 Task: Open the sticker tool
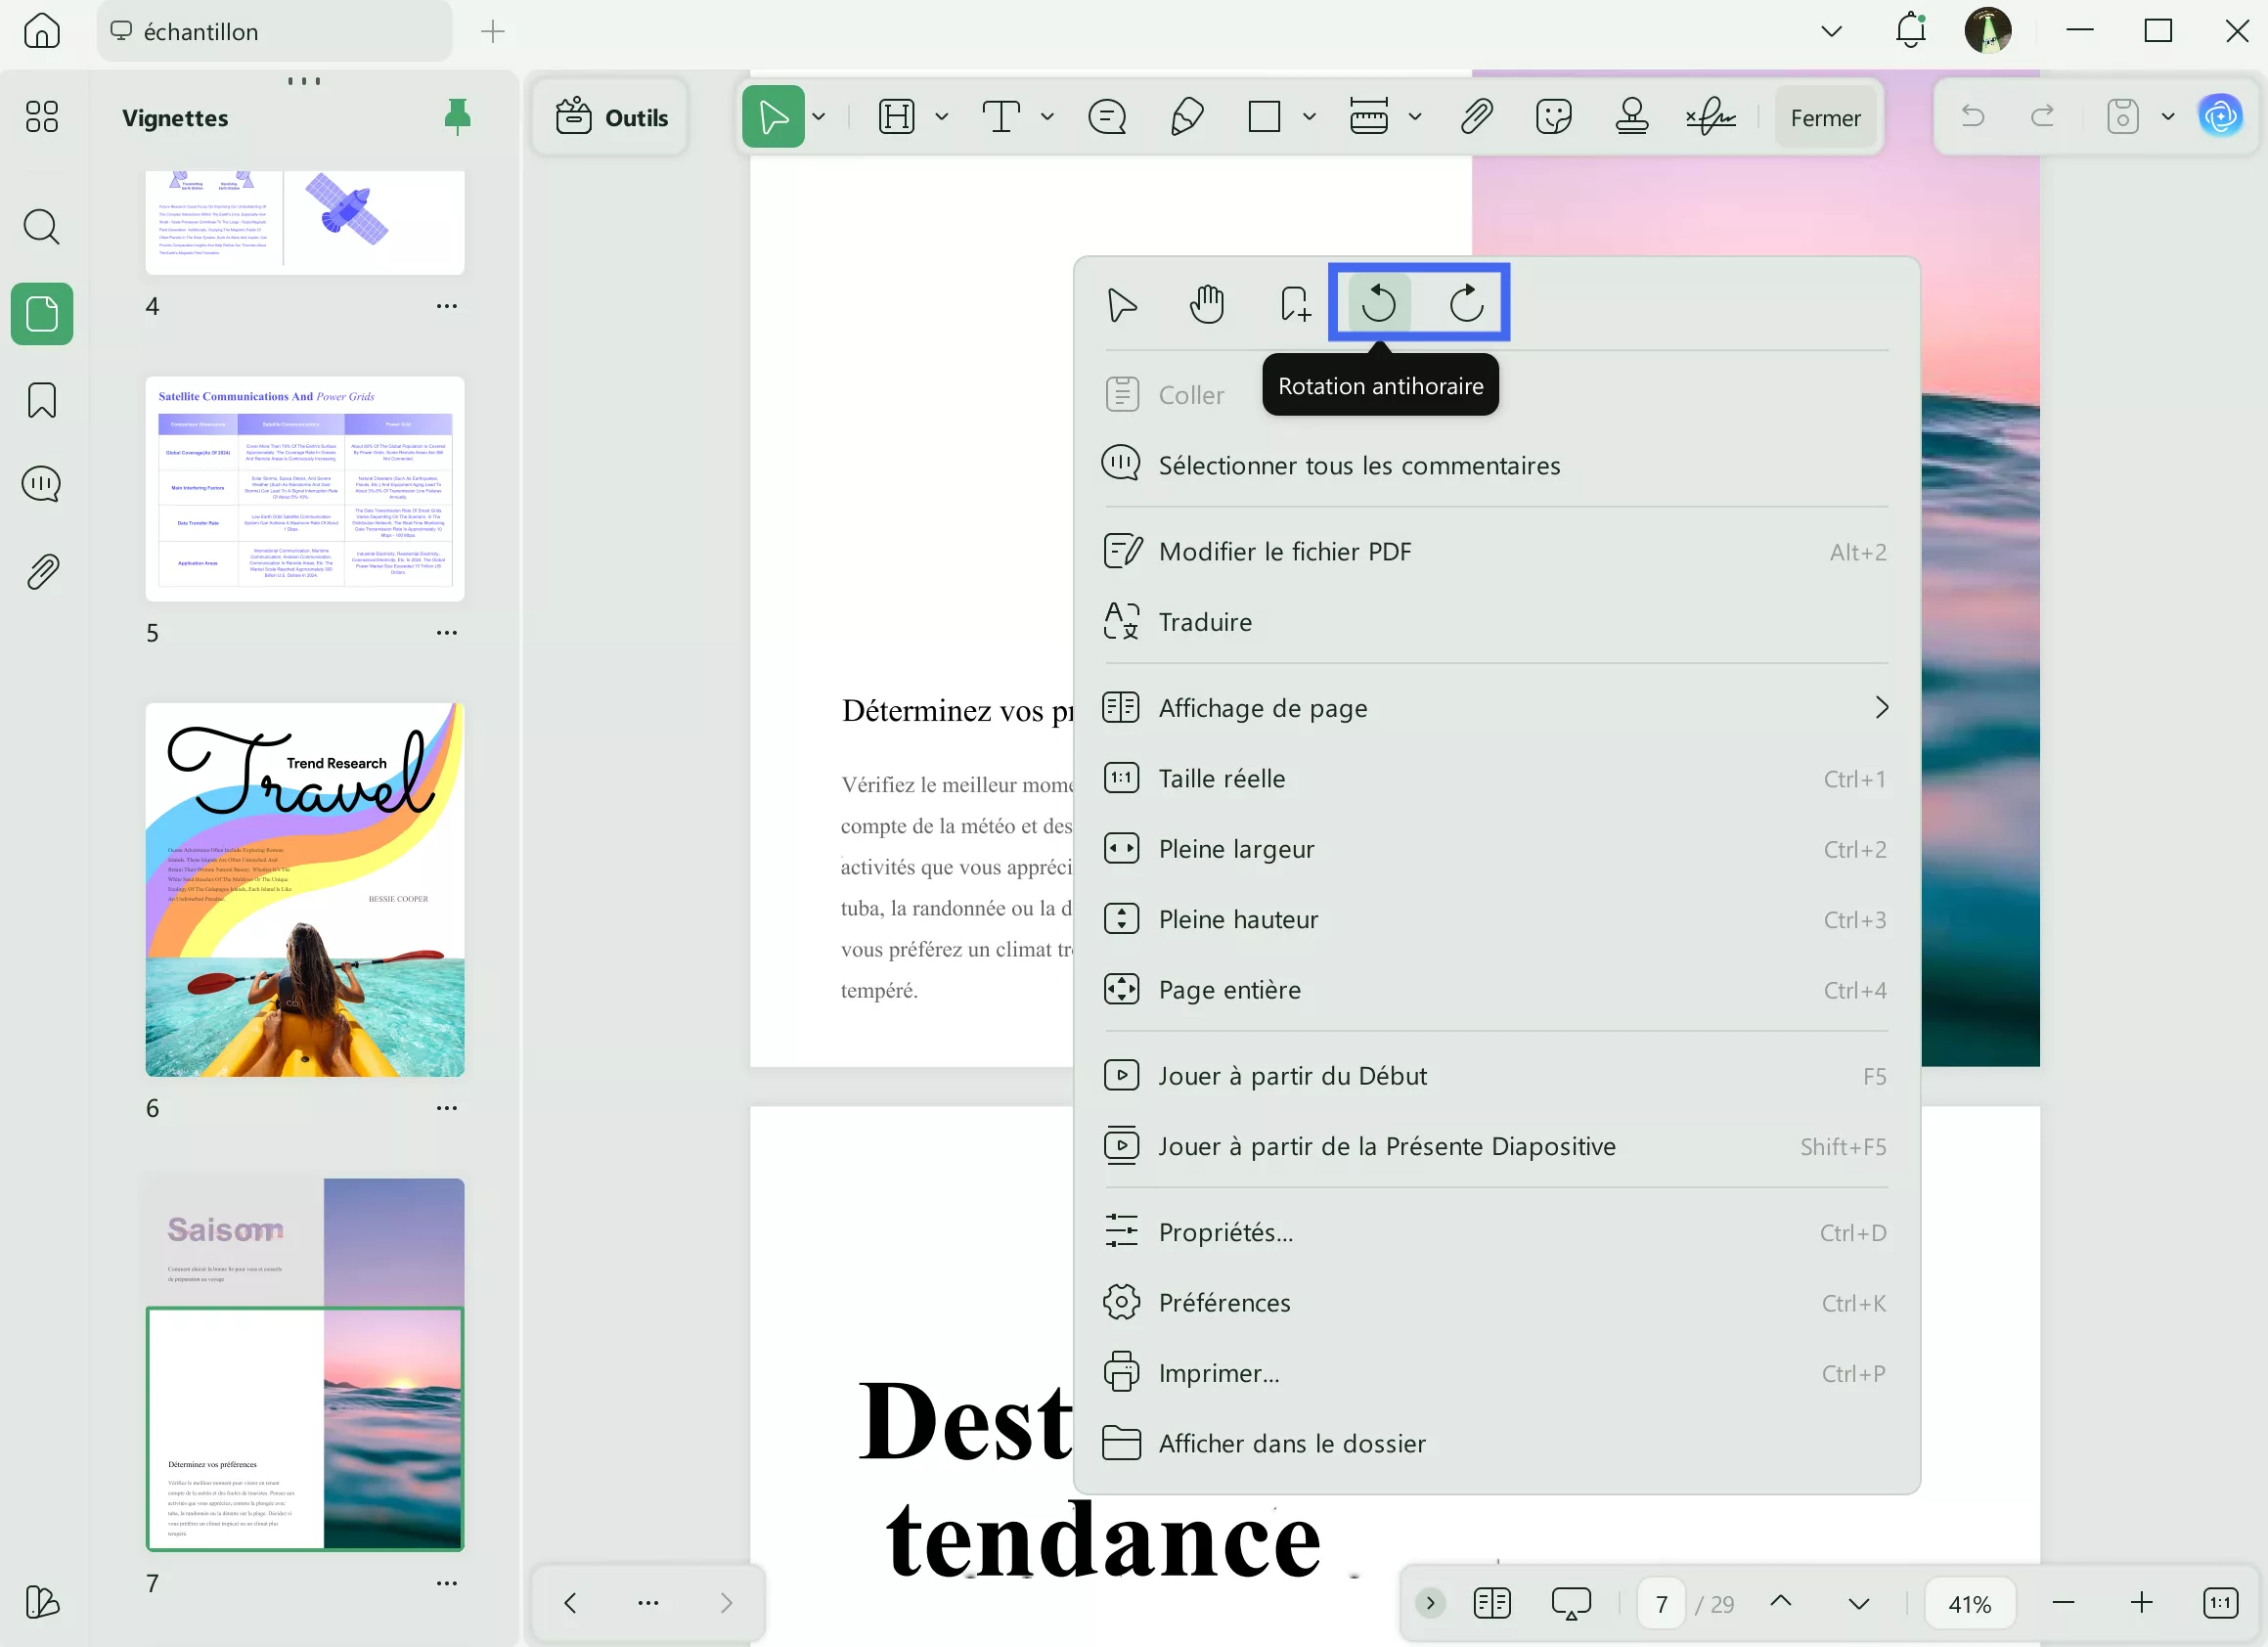1553,117
